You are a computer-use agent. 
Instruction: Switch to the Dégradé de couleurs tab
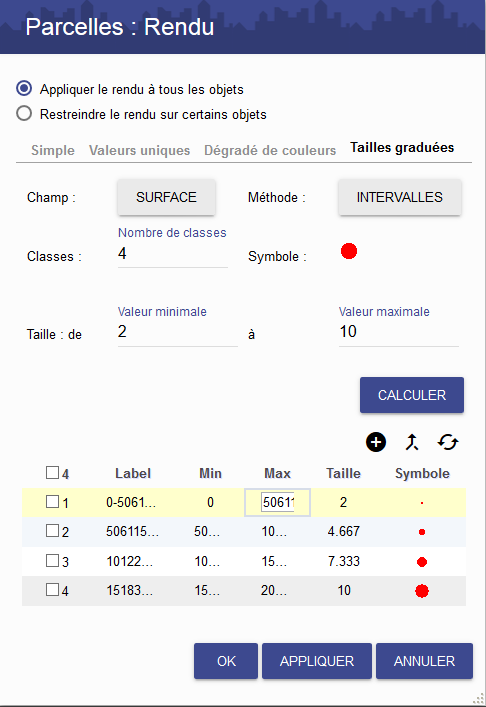(x=270, y=150)
